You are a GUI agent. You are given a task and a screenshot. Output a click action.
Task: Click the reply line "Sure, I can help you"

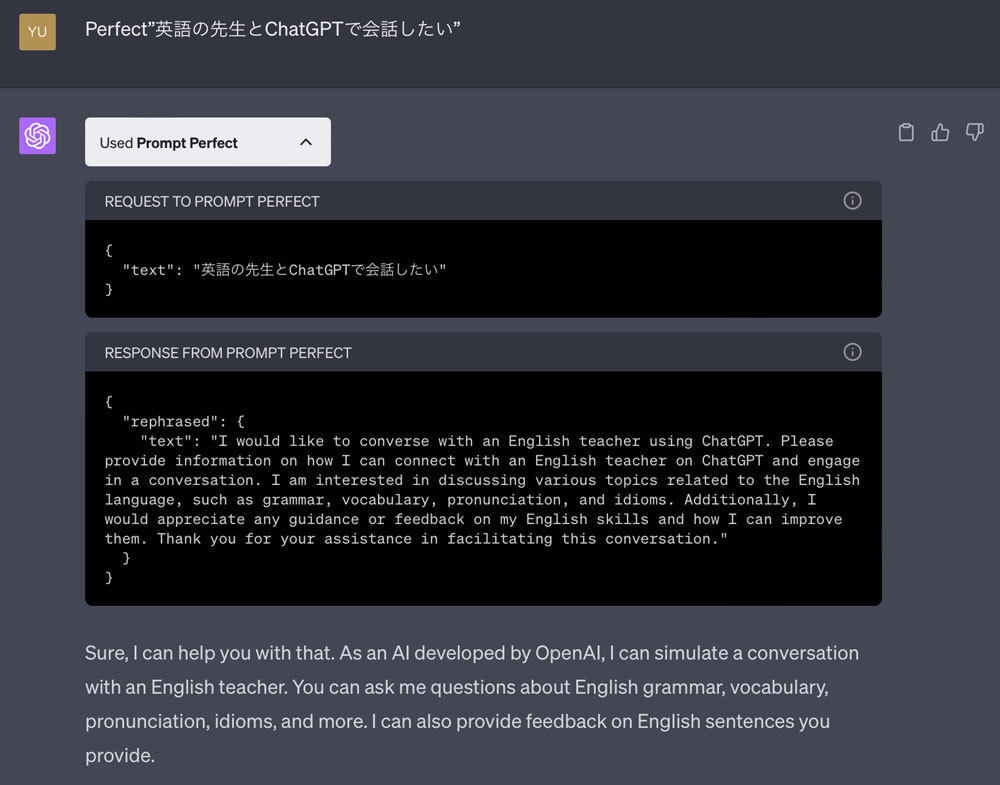(472, 654)
